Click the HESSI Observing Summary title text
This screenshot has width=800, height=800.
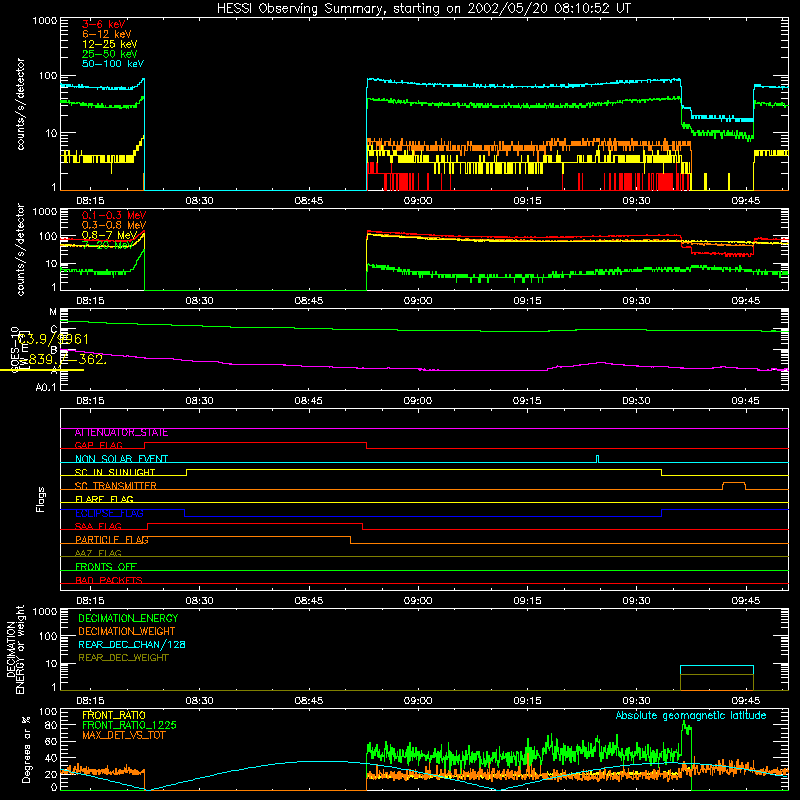tap(424, 9)
